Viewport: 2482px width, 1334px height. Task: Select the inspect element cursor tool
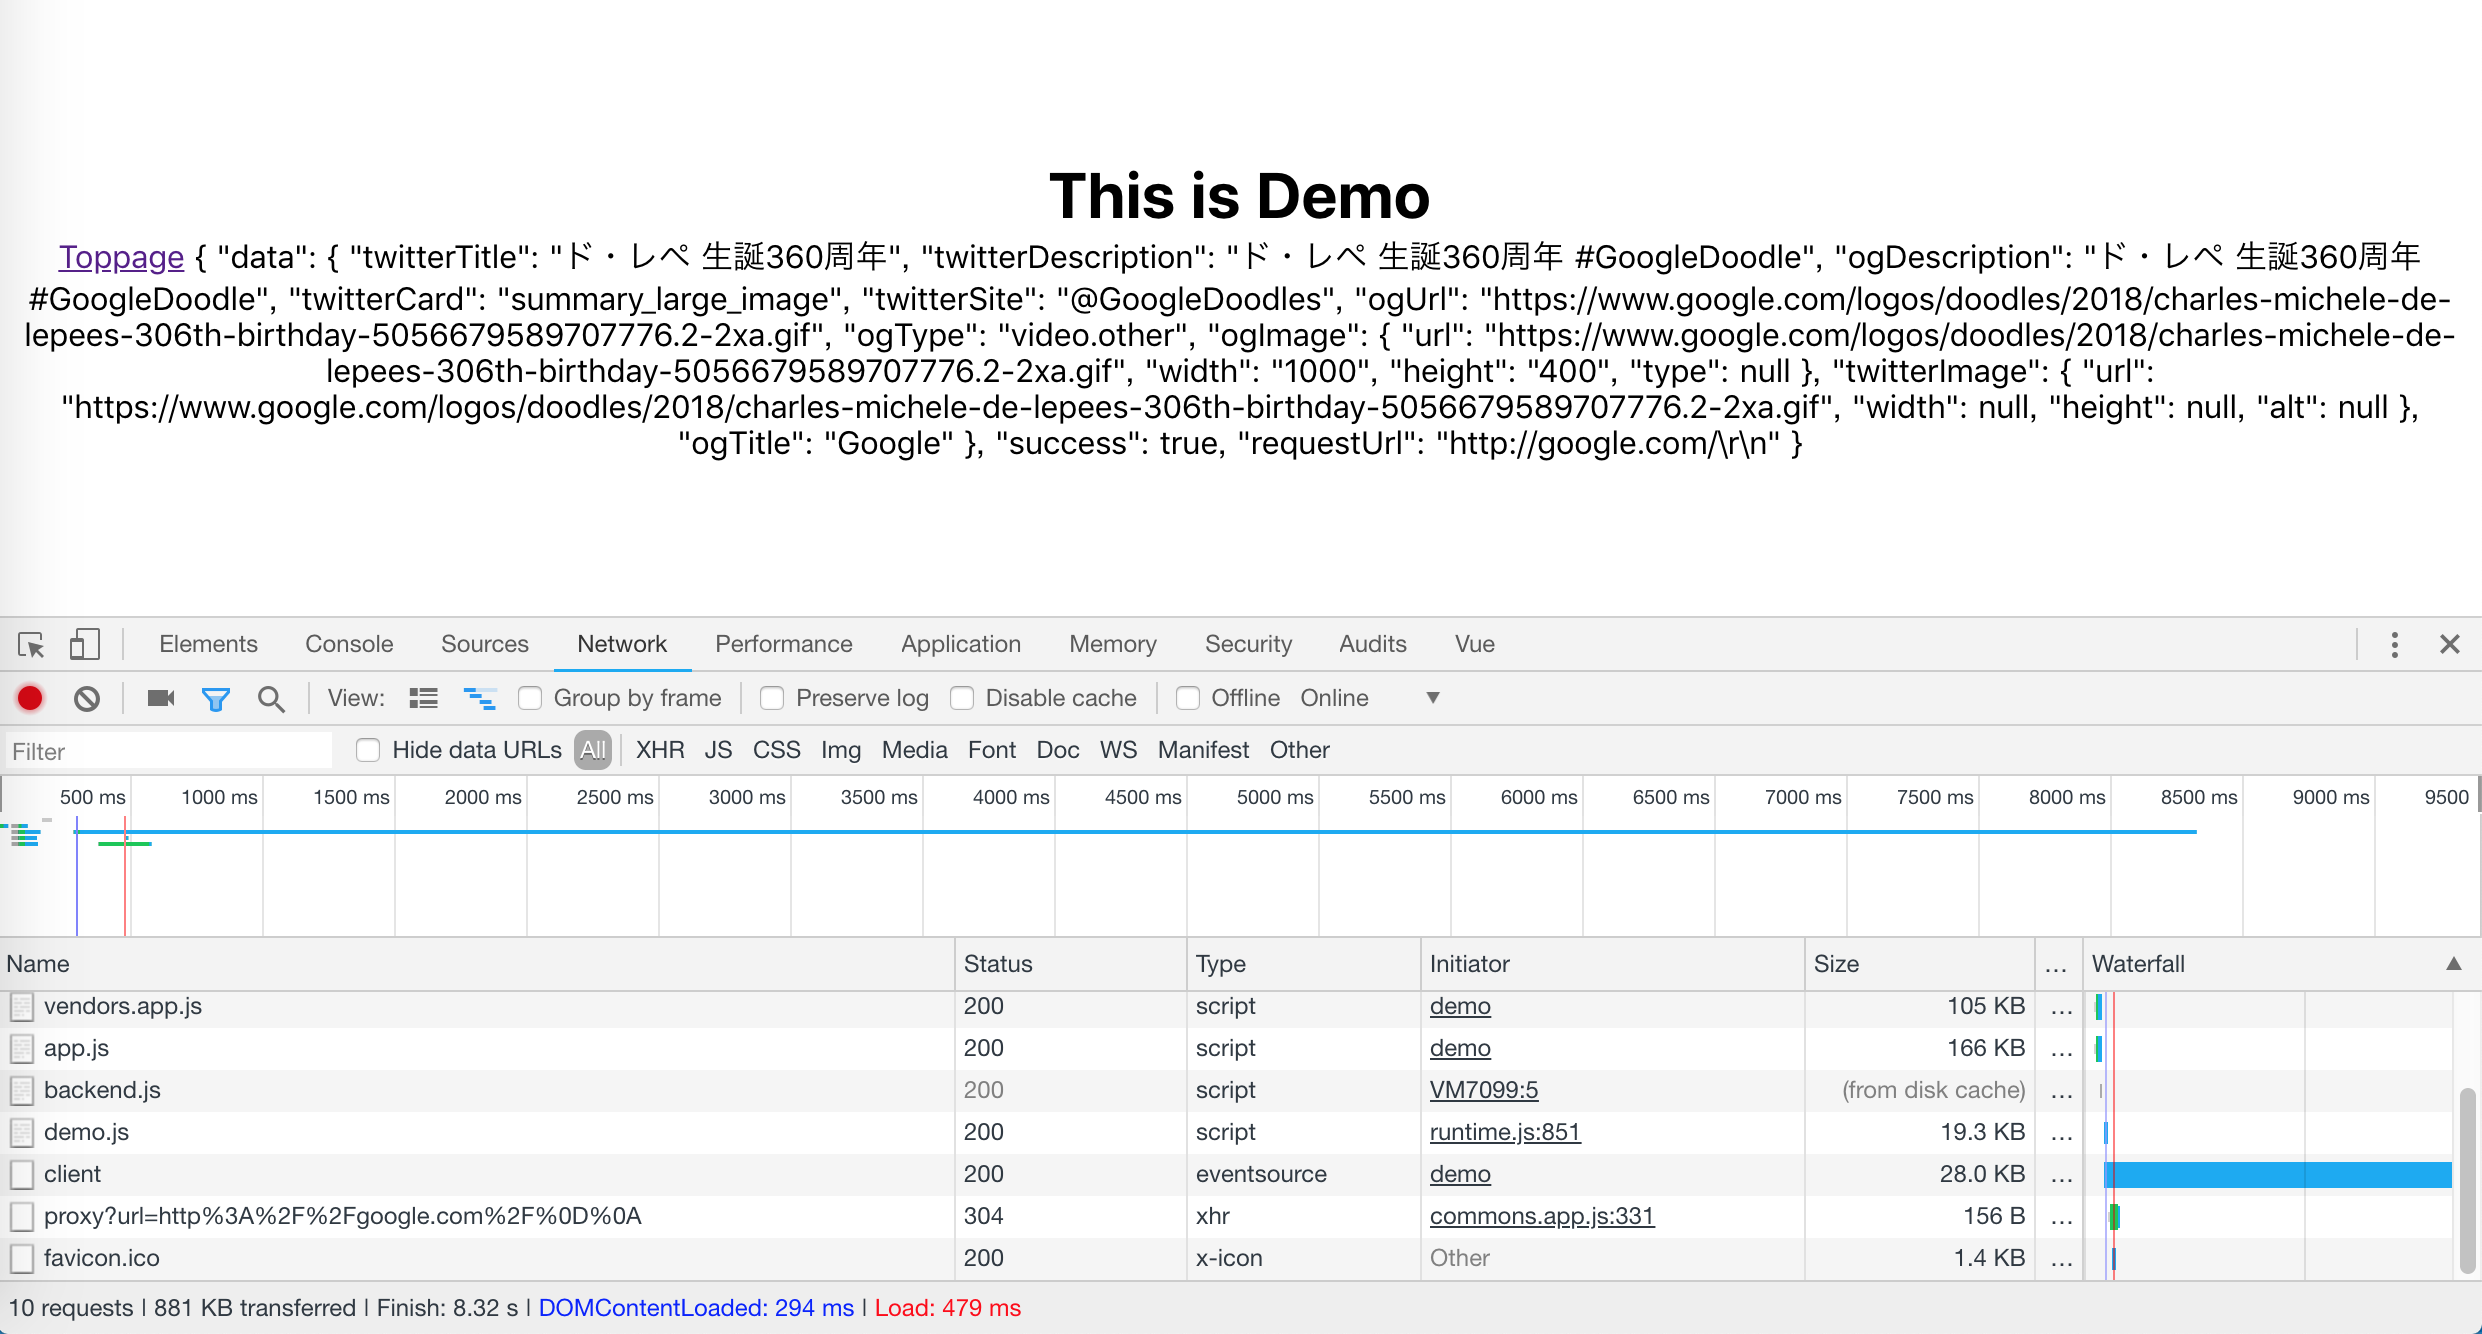(31, 645)
